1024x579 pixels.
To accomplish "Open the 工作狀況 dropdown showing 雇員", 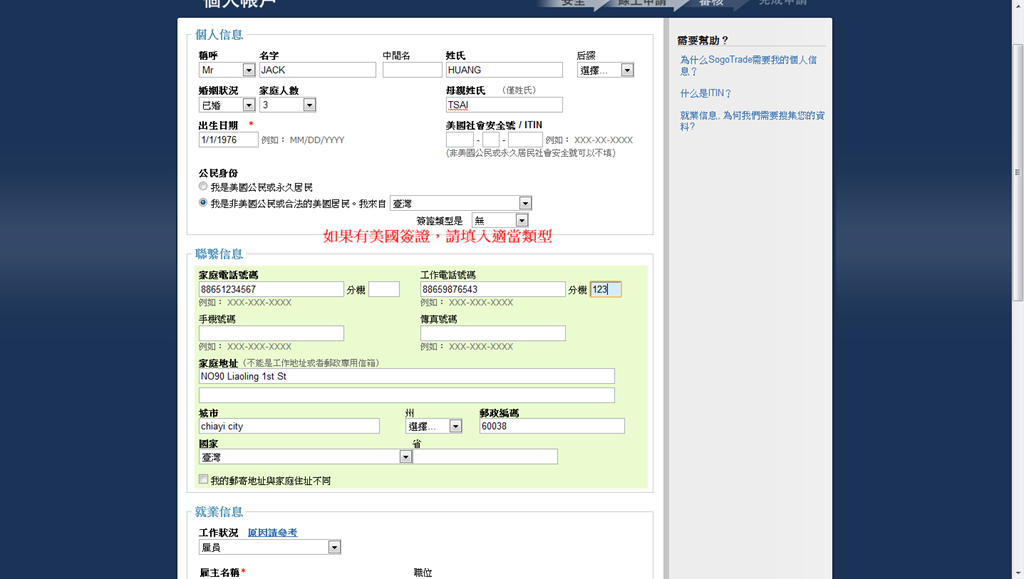I will point(270,547).
